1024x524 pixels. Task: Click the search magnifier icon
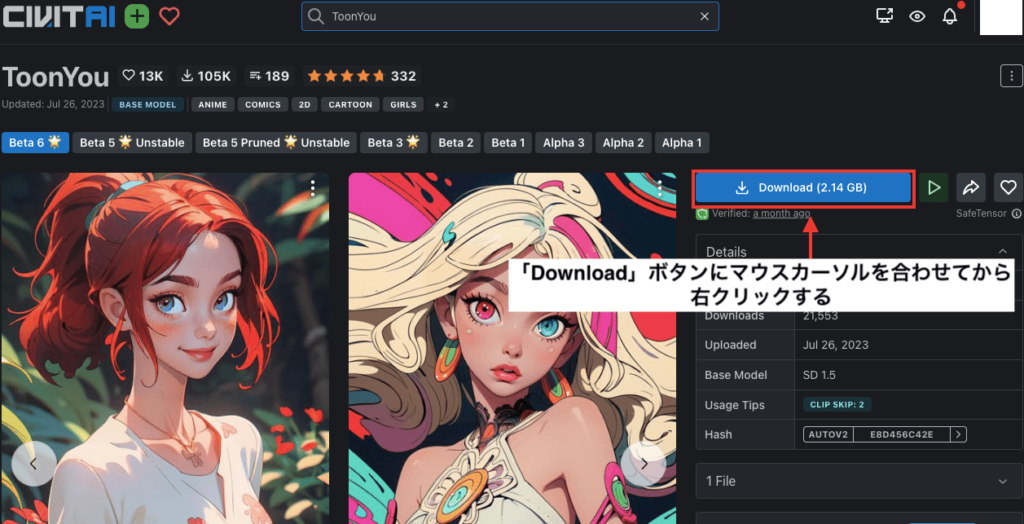(x=316, y=16)
